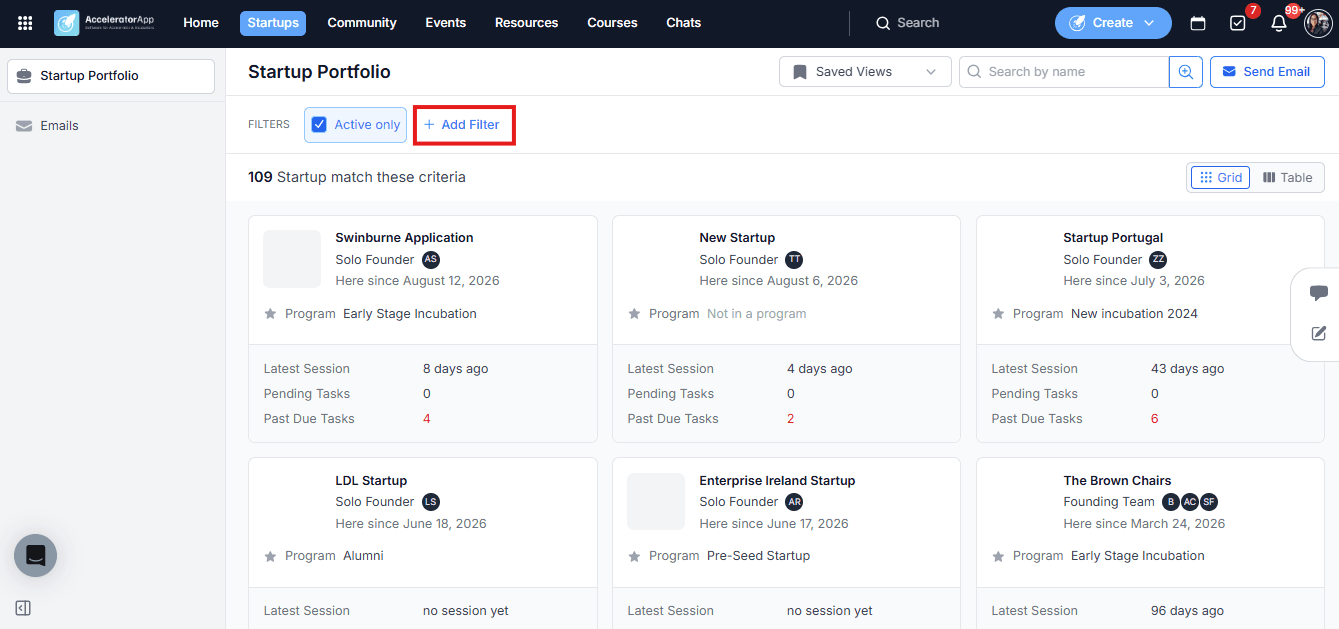Click the Enterprise Ireland Startup logo placeholder
The height and width of the screenshot is (629, 1339).
(x=656, y=502)
